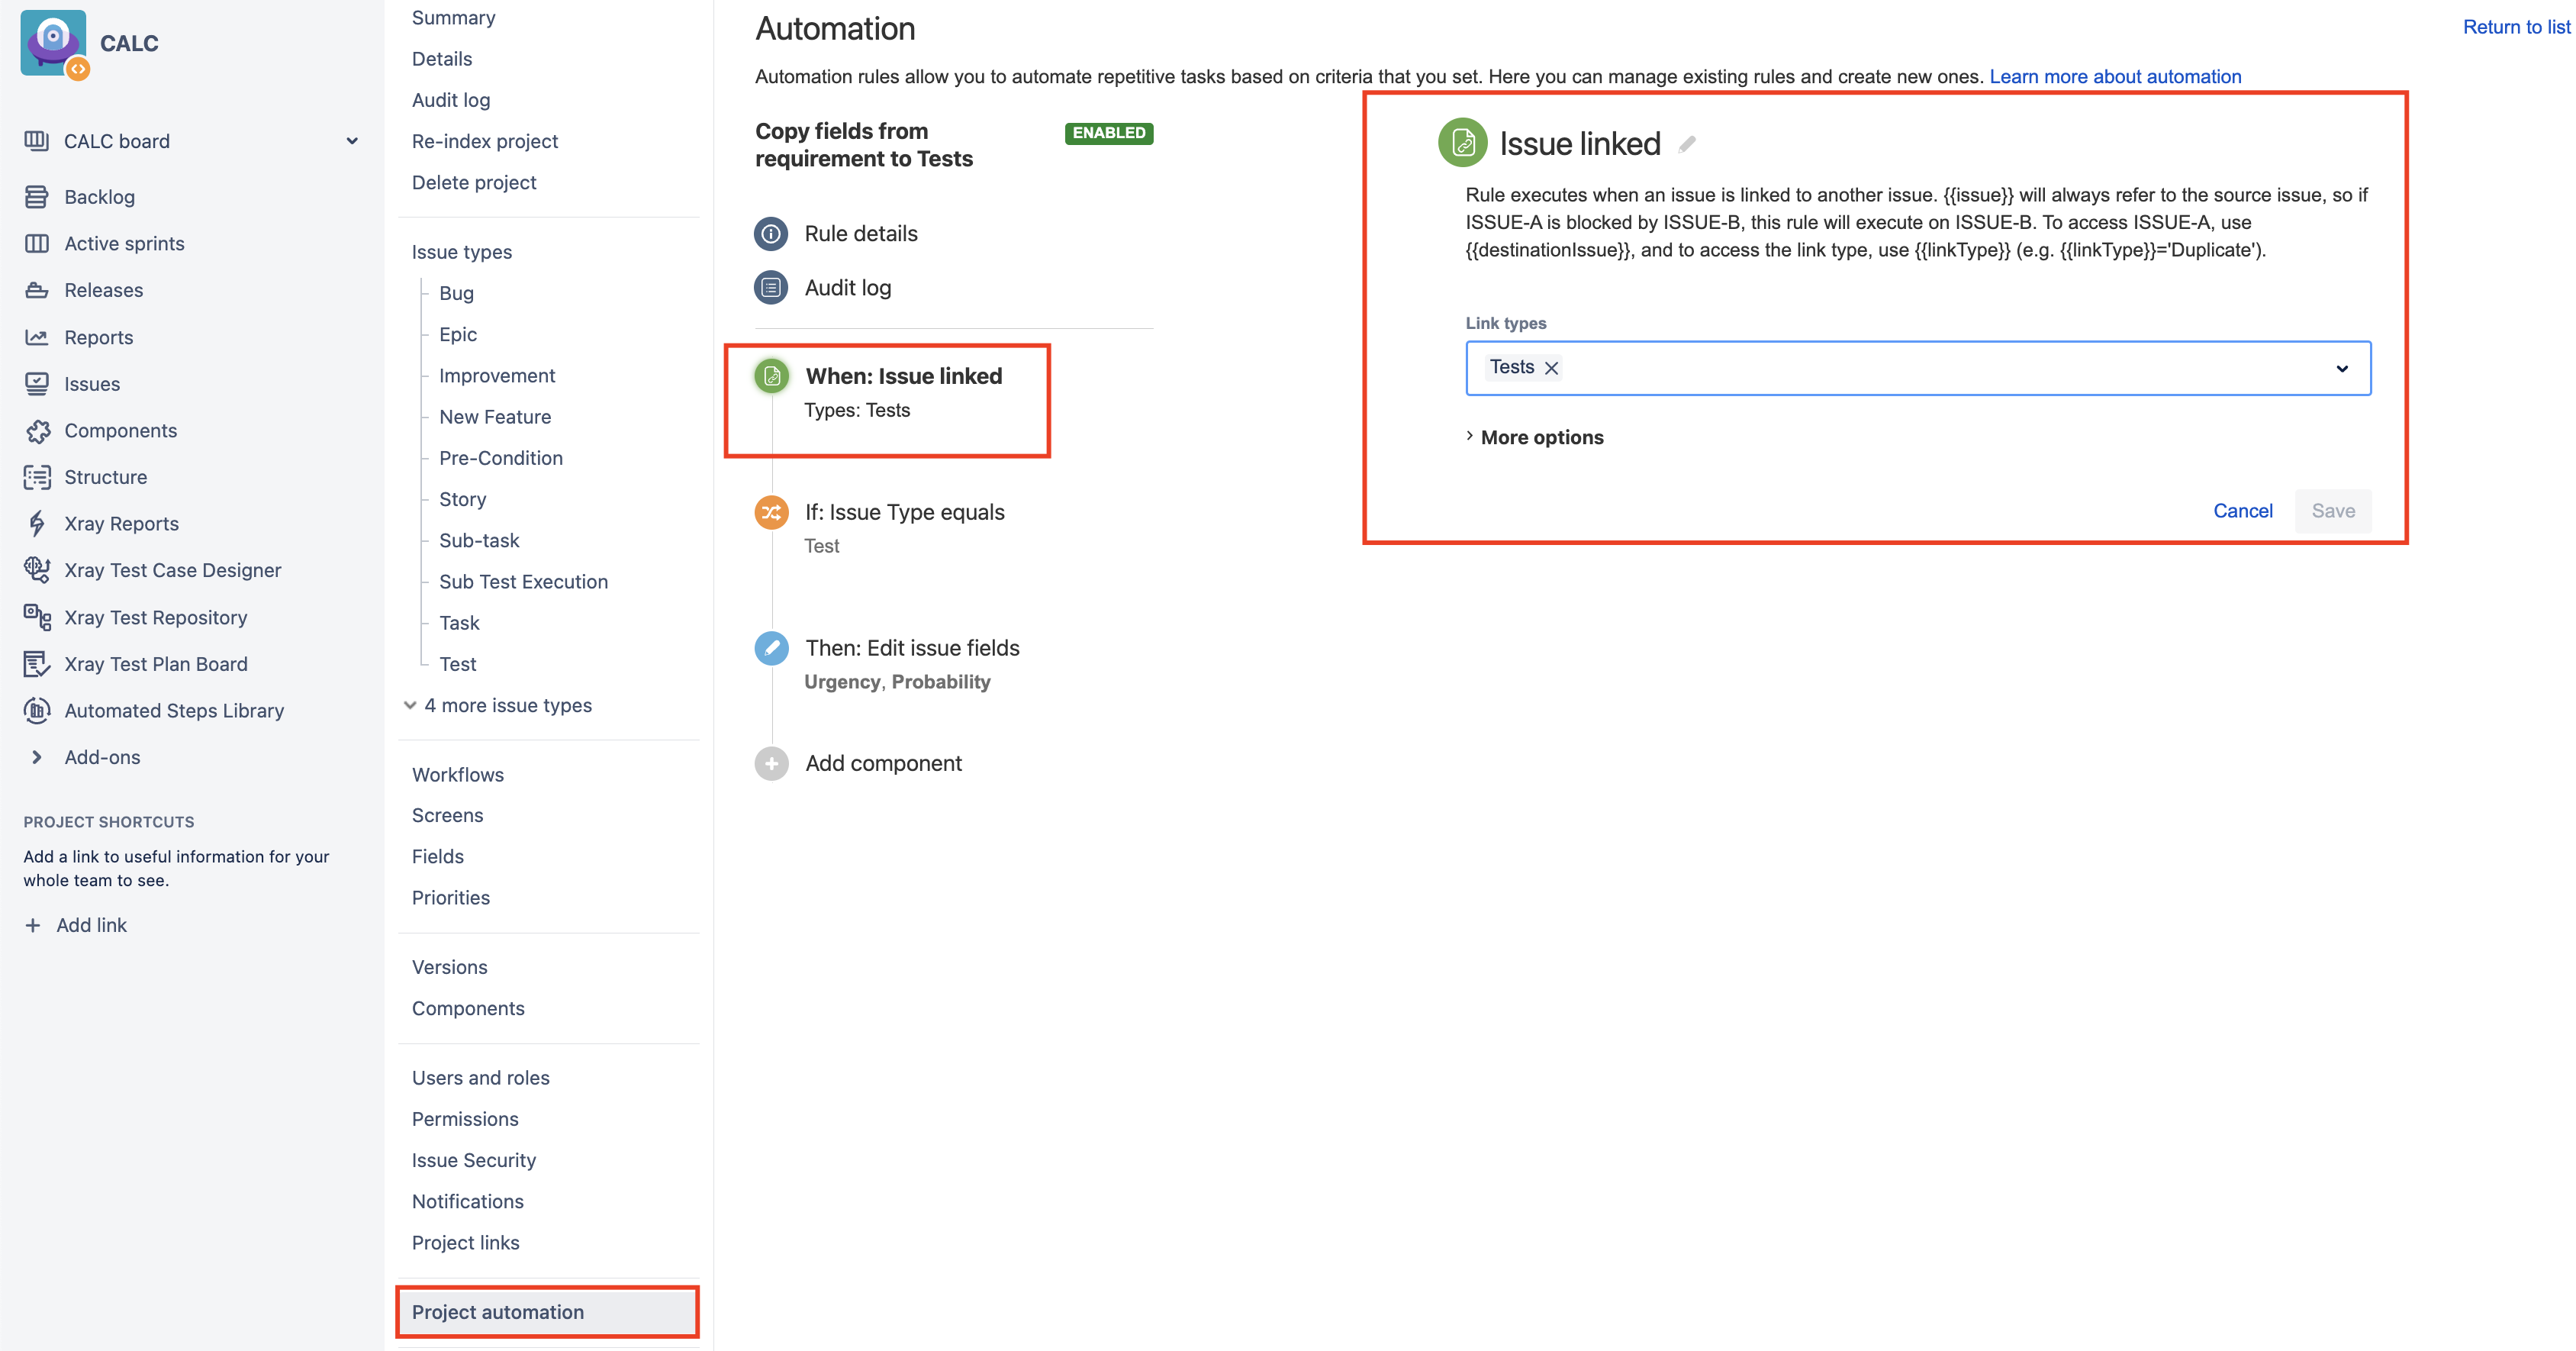Screen dimensions: 2576x1351
Task: Select the Epic issue type
Action: pyautogui.click(x=458, y=334)
